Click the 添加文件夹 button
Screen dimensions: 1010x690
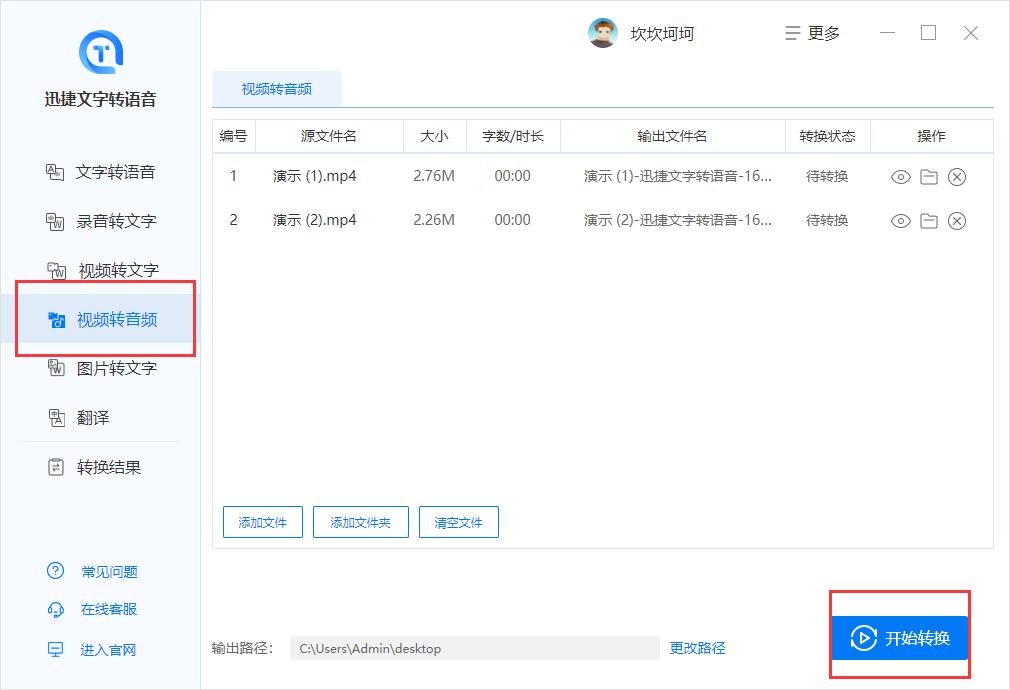click(360, 521)
